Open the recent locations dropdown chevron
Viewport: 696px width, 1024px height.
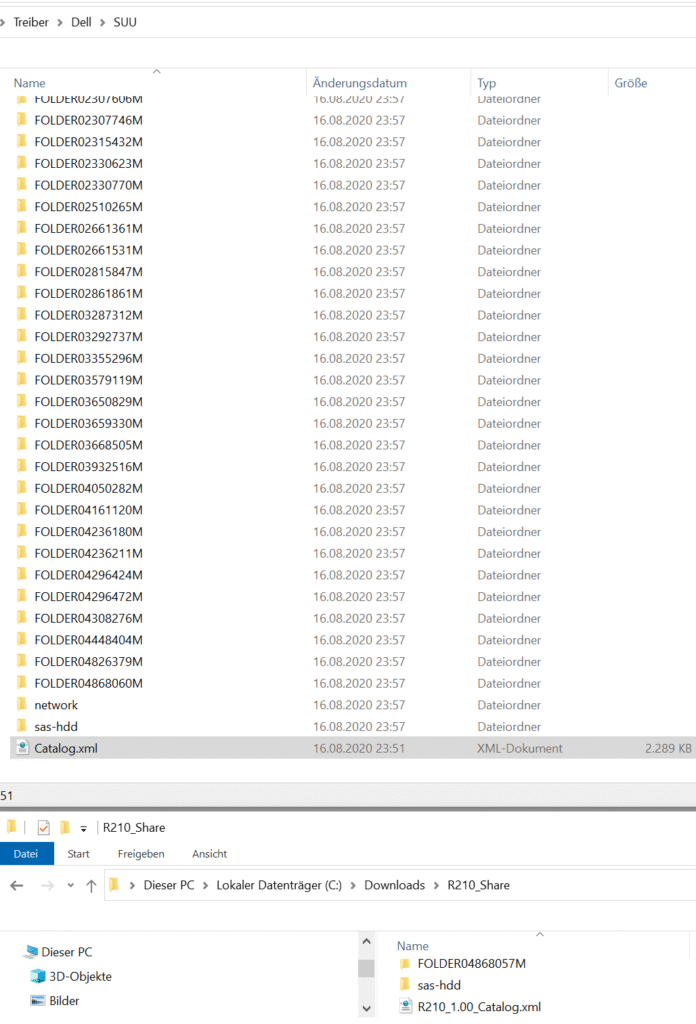pos(70,885)
